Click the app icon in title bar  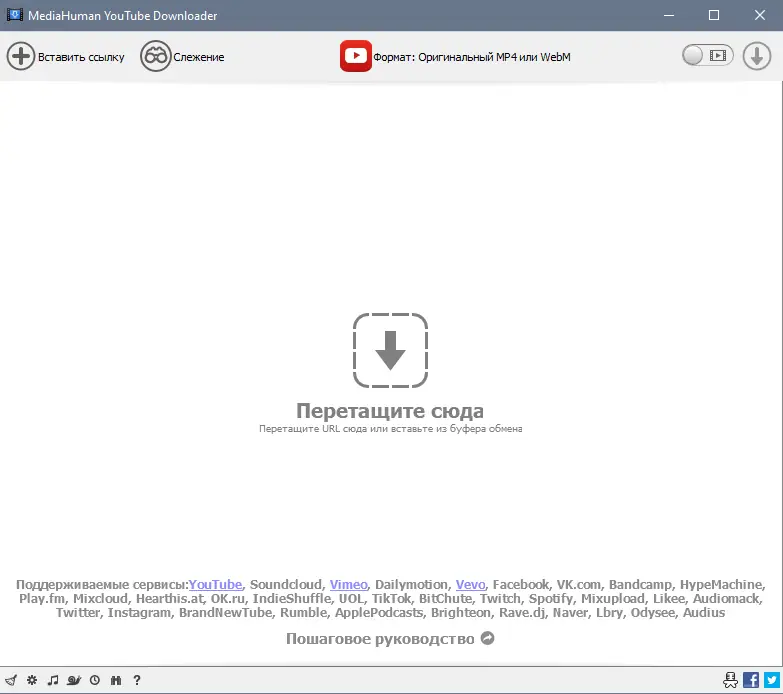pos(14,15)
